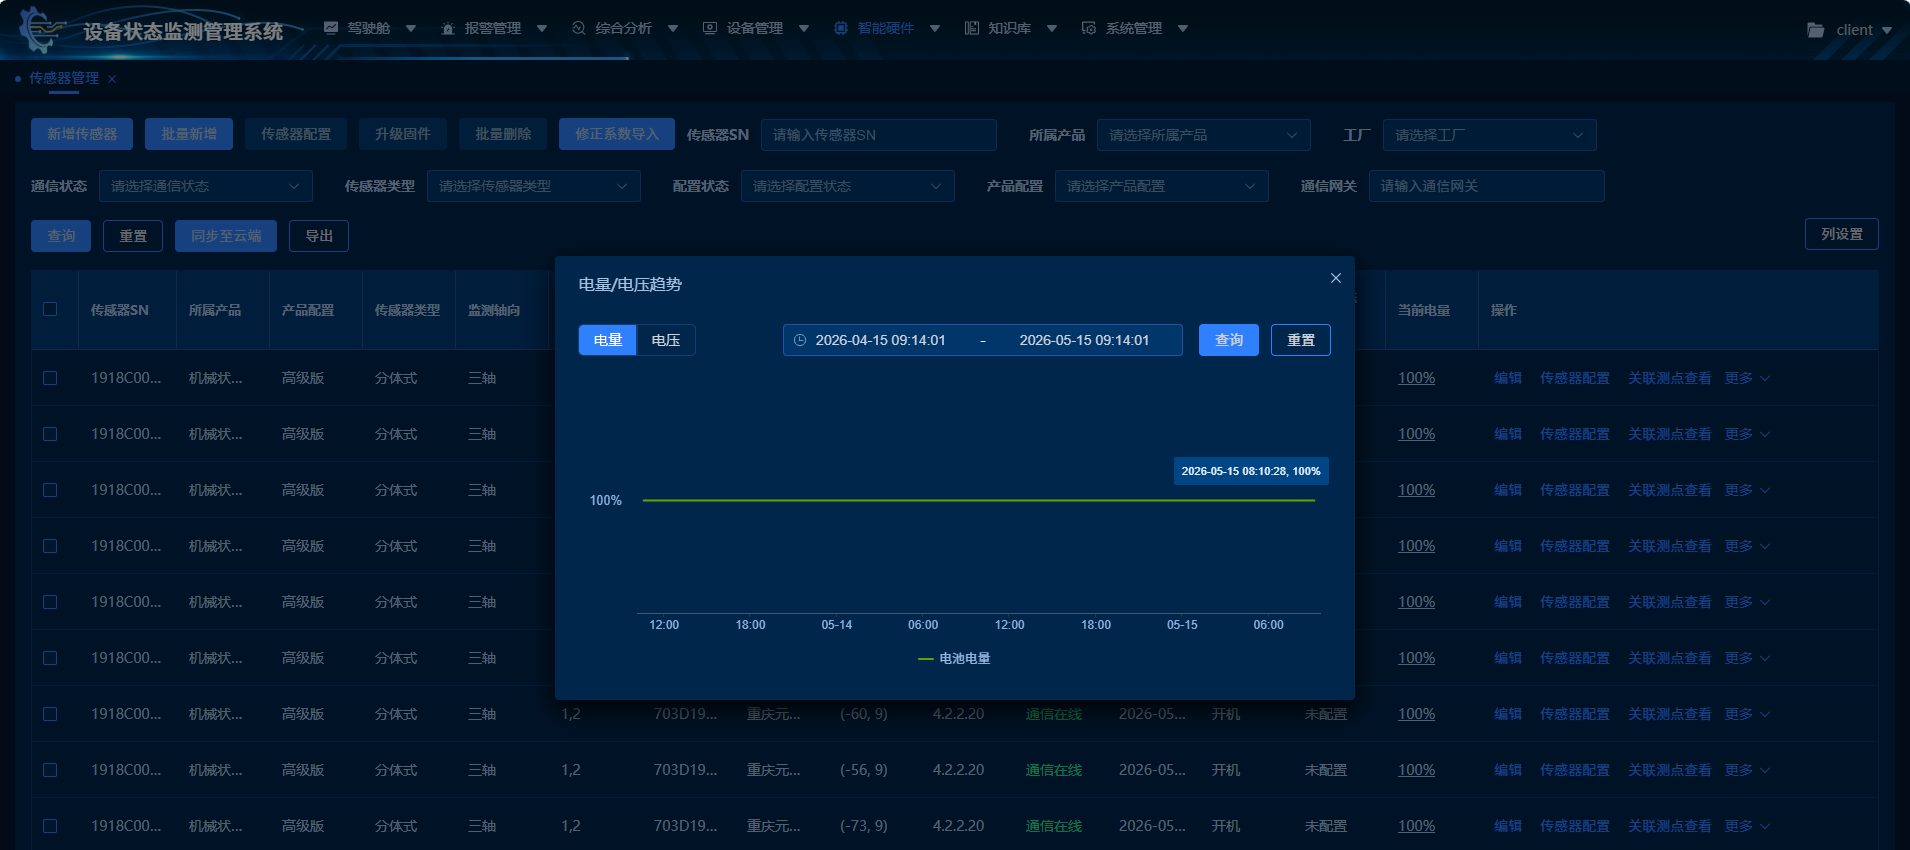Click the top 传感器配置 toolbar button
The height and width of the screenshot is (850, 1910).
click(x=296, y=134)
